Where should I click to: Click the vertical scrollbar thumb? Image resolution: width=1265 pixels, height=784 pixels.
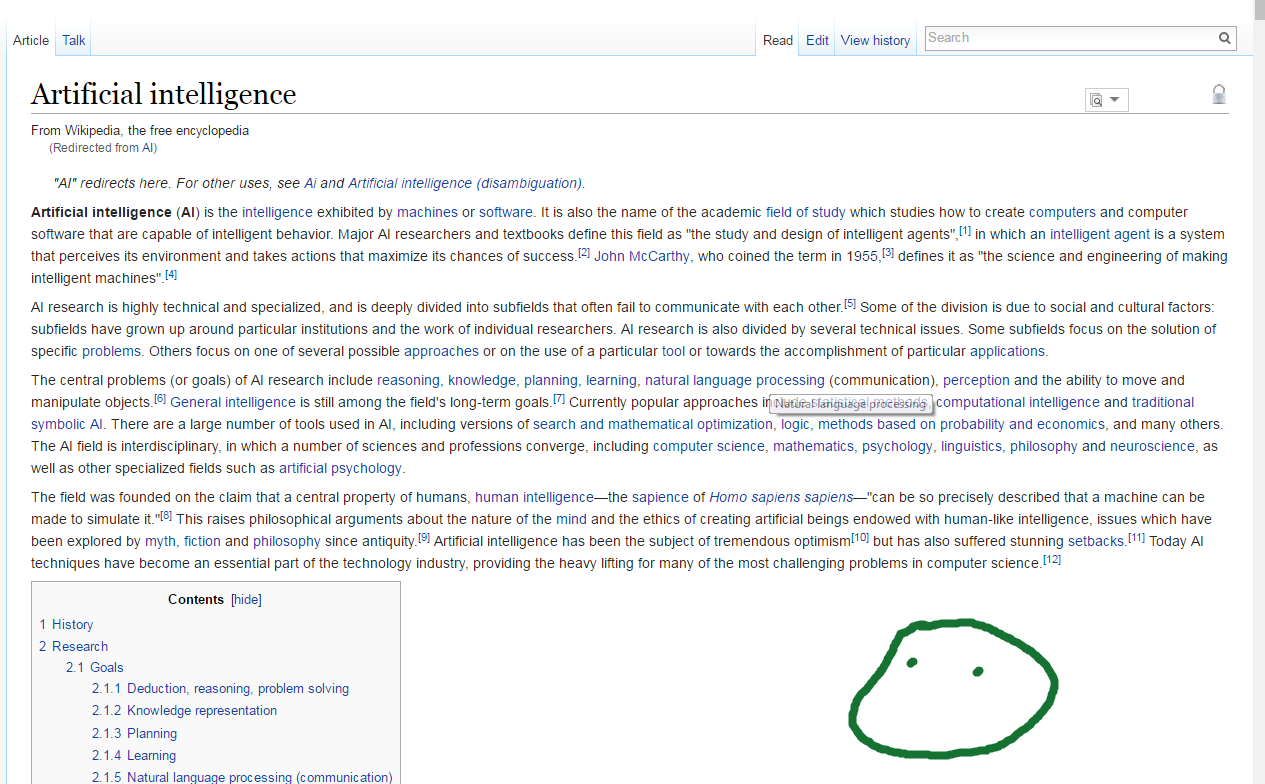[1258, 12]
